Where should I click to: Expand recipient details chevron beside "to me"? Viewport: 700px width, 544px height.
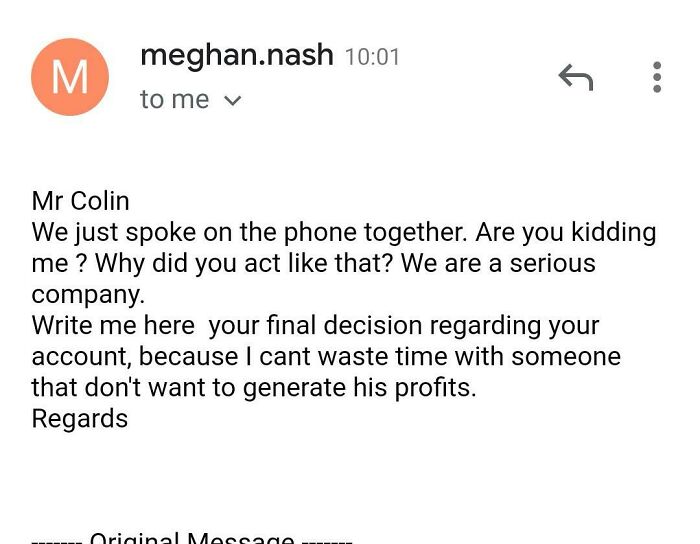[233, 101]
